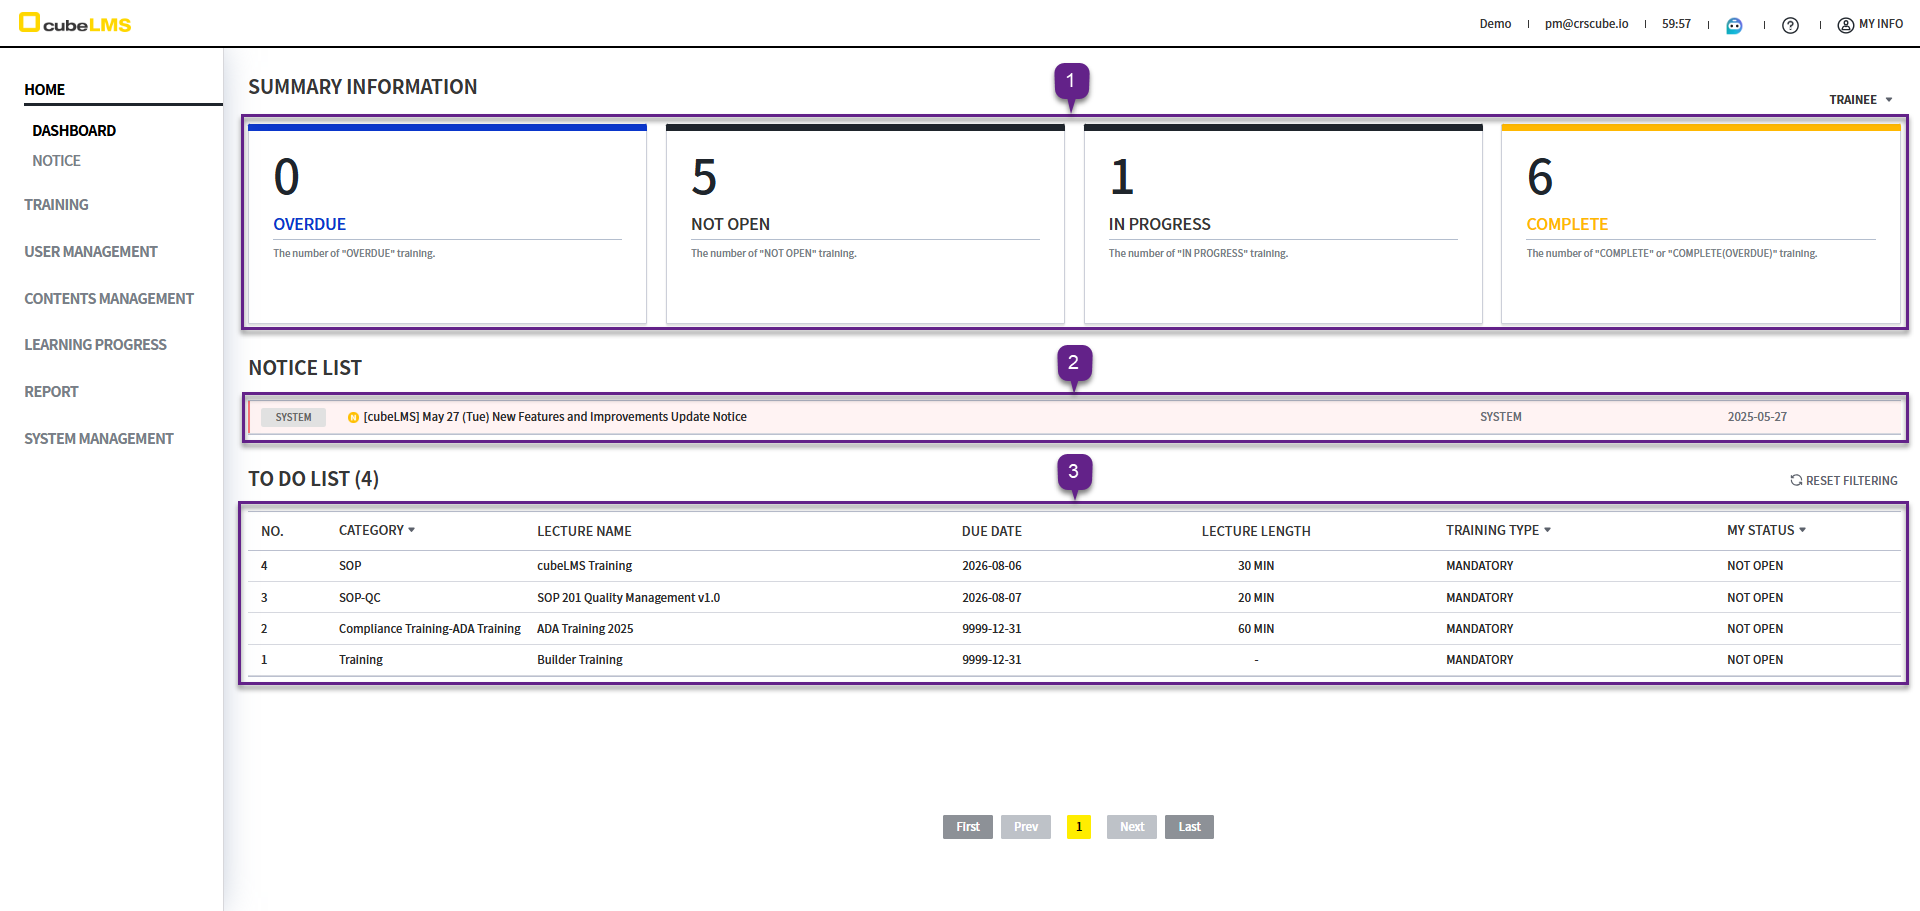1920x911 pixels.
Task: Open the cubeLMS update notice link
Action: 555,418
